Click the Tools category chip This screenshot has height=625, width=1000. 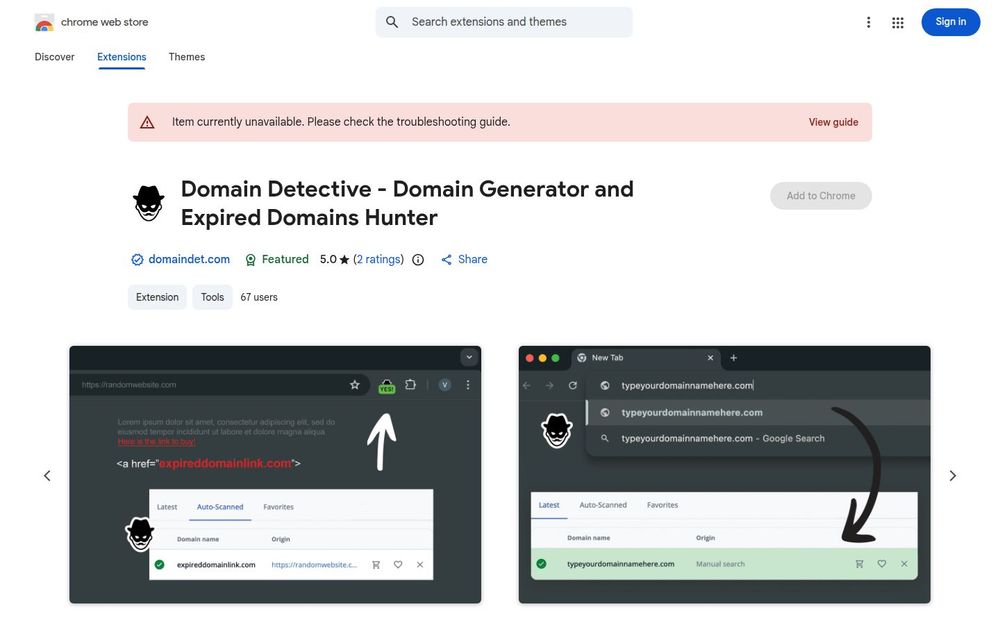point(212,297)
